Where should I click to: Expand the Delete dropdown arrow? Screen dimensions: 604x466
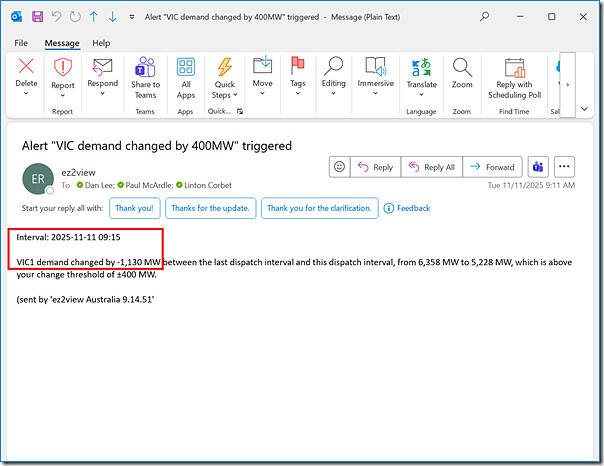point(26,93)
